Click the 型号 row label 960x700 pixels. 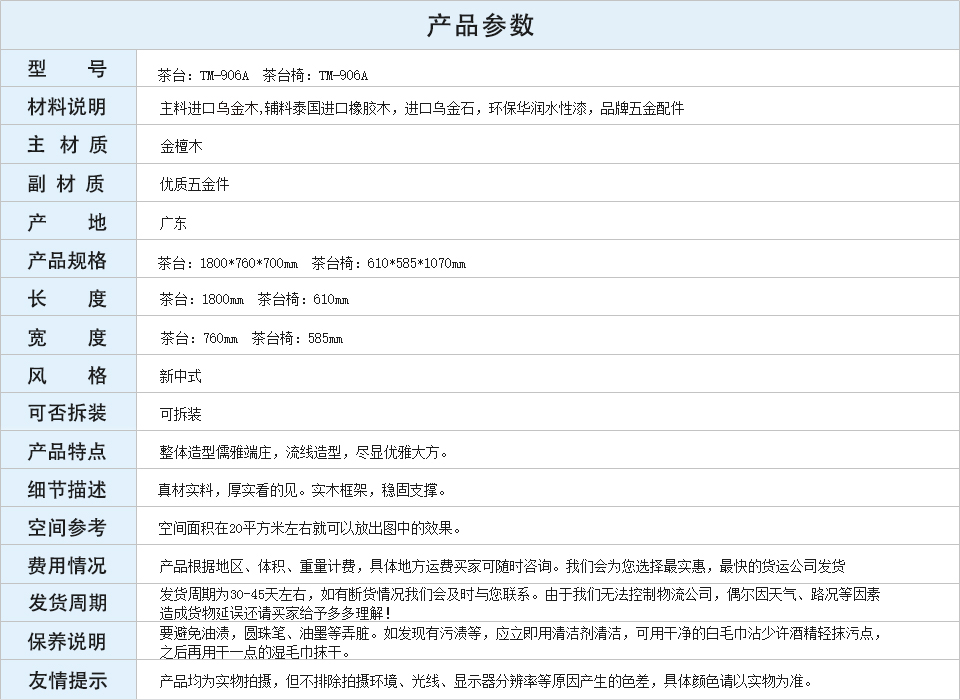click(x=67, y=69)
